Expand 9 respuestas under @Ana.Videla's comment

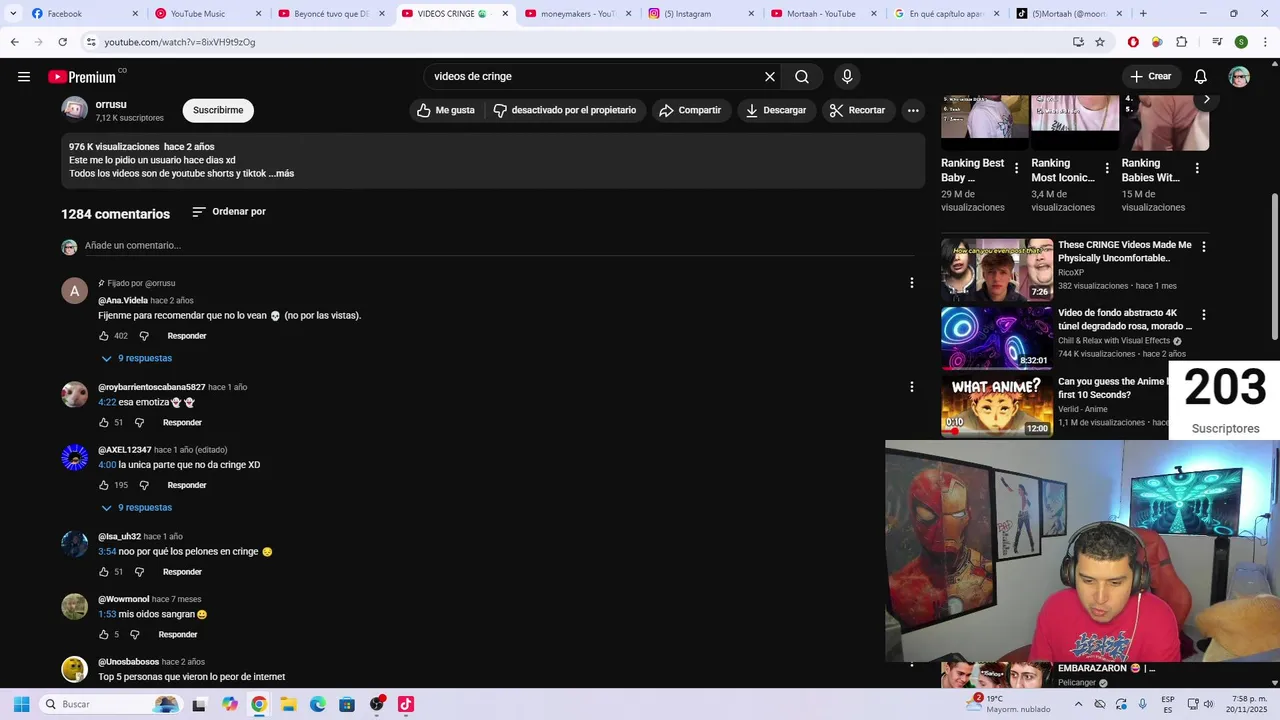tap(136, 358)
